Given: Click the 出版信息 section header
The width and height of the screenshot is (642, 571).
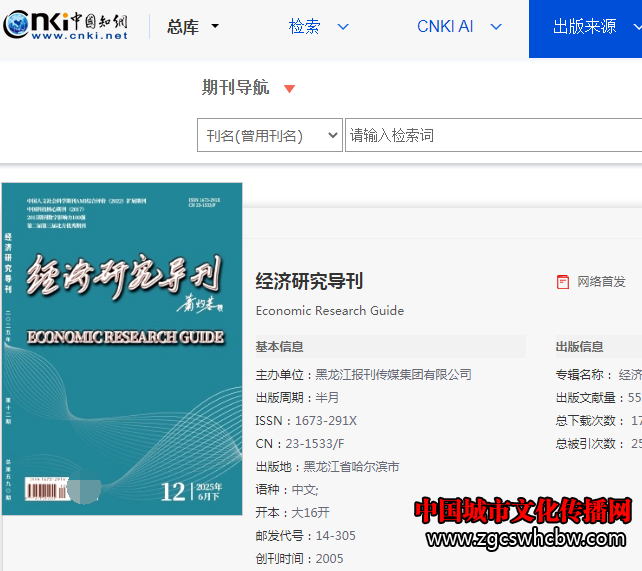Looking at the screenshot, I should pyautogui.click(x=579, y=346).
